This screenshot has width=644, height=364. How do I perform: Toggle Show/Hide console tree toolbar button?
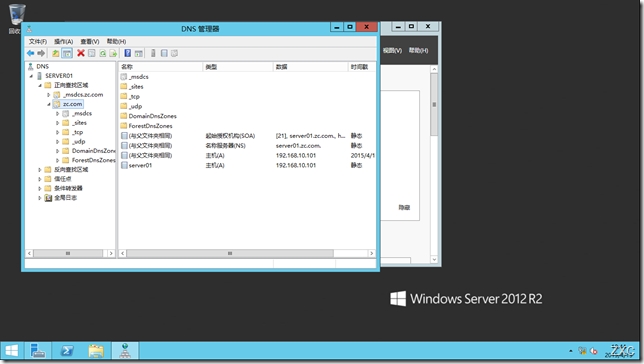[x=67, y=53]
